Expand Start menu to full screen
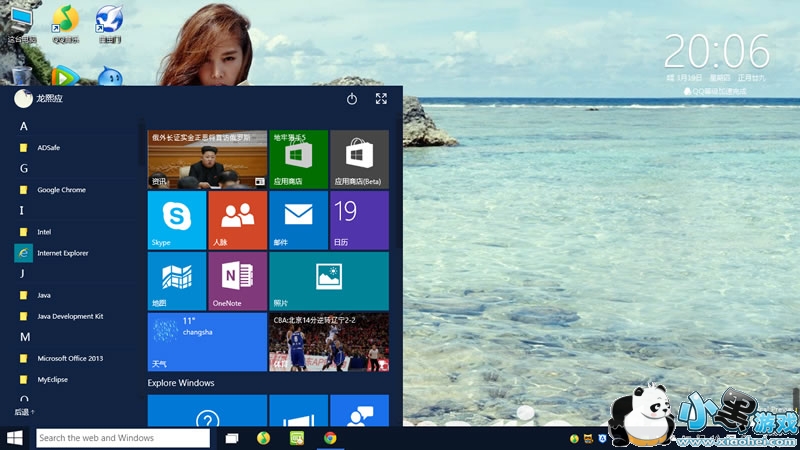The height and width of the screenshot is (450, 800). point(381,99)
